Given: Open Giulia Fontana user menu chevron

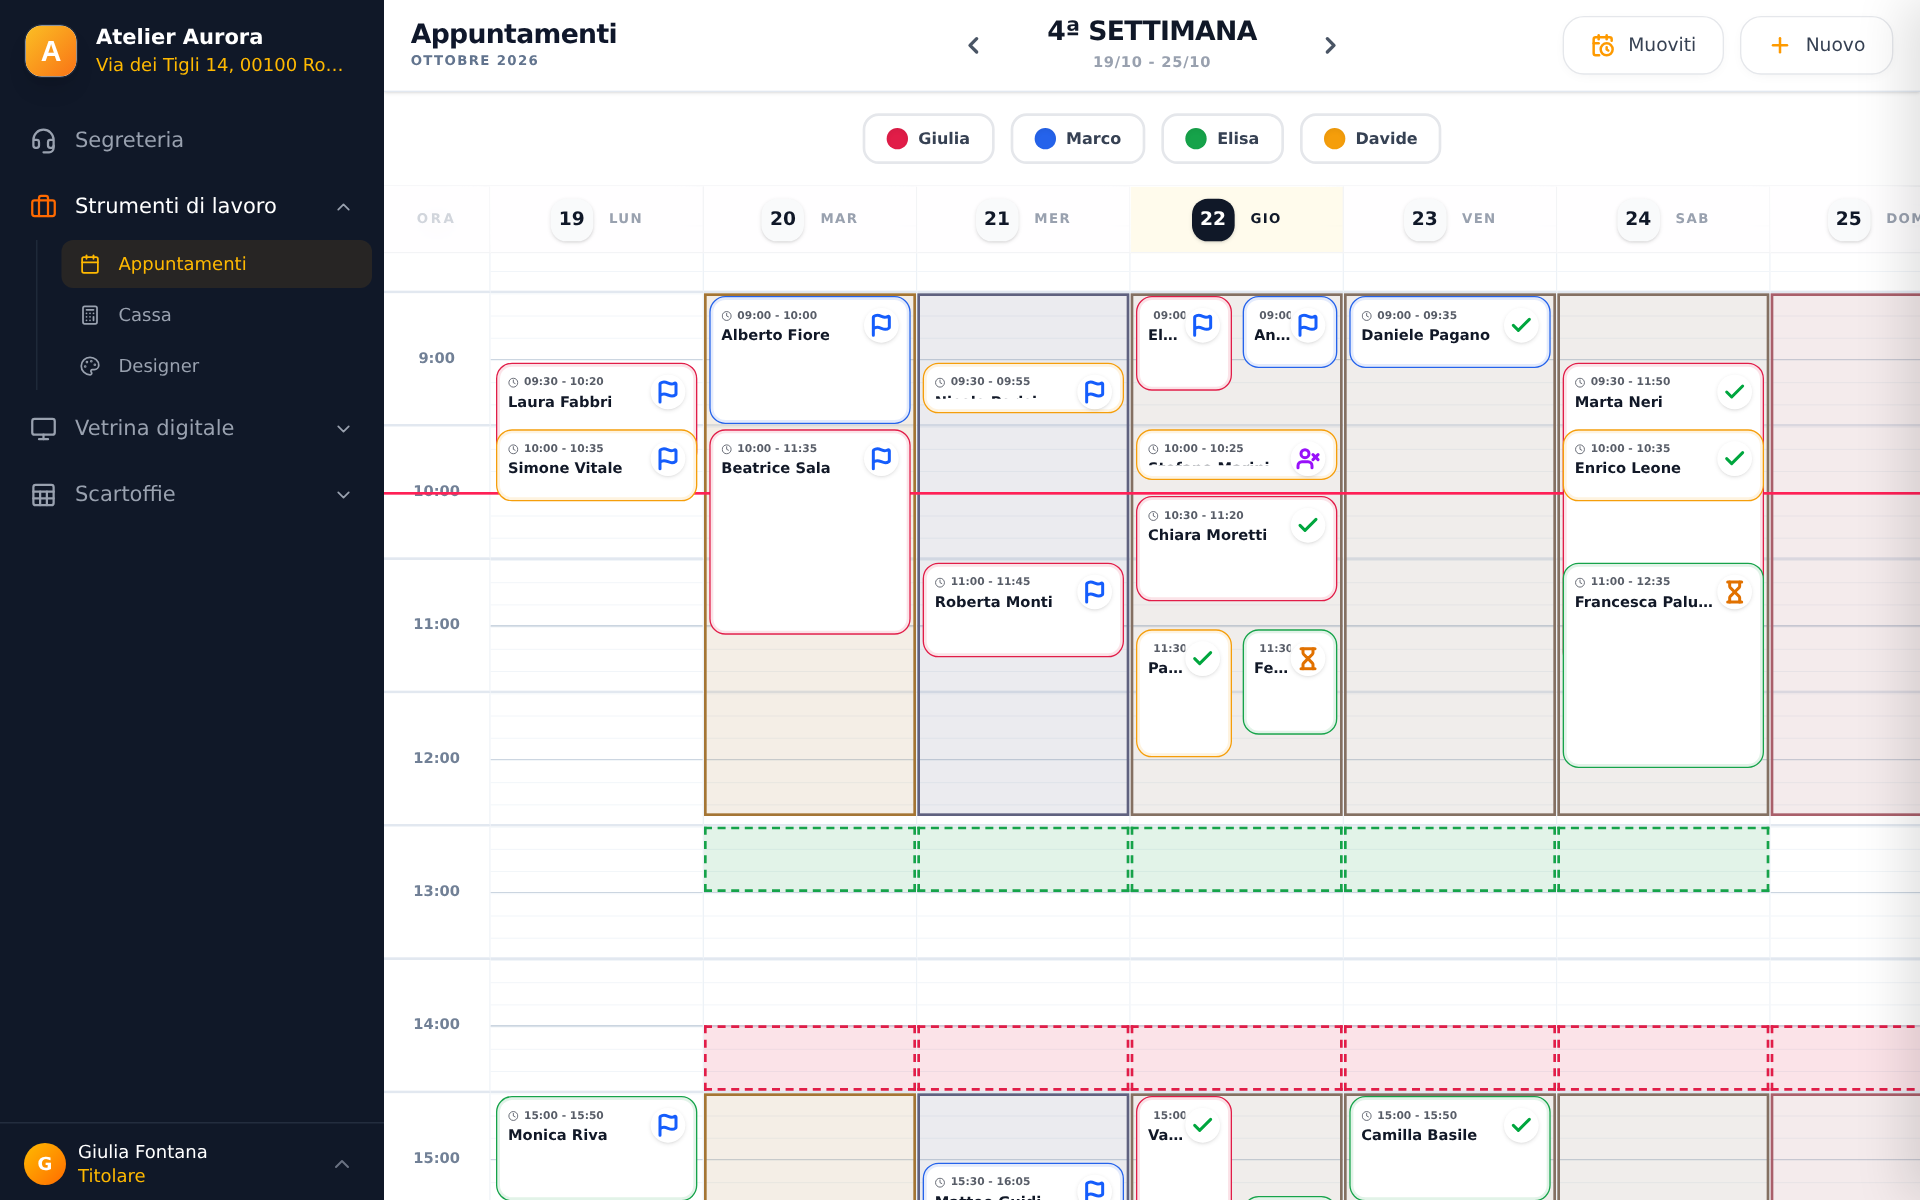Looking at the screenshot, I should tap(342, 1164).
